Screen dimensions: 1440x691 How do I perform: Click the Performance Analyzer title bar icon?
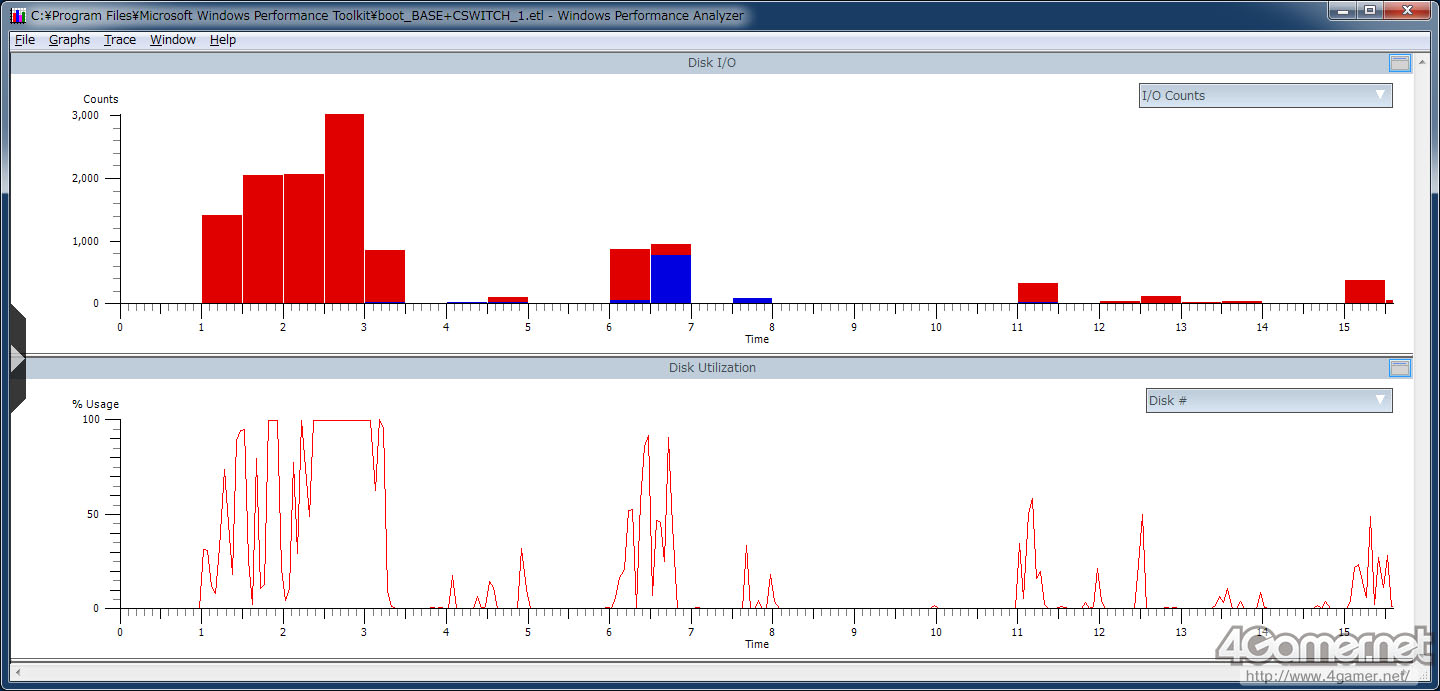pyautogui.click(x=18, y=15)
